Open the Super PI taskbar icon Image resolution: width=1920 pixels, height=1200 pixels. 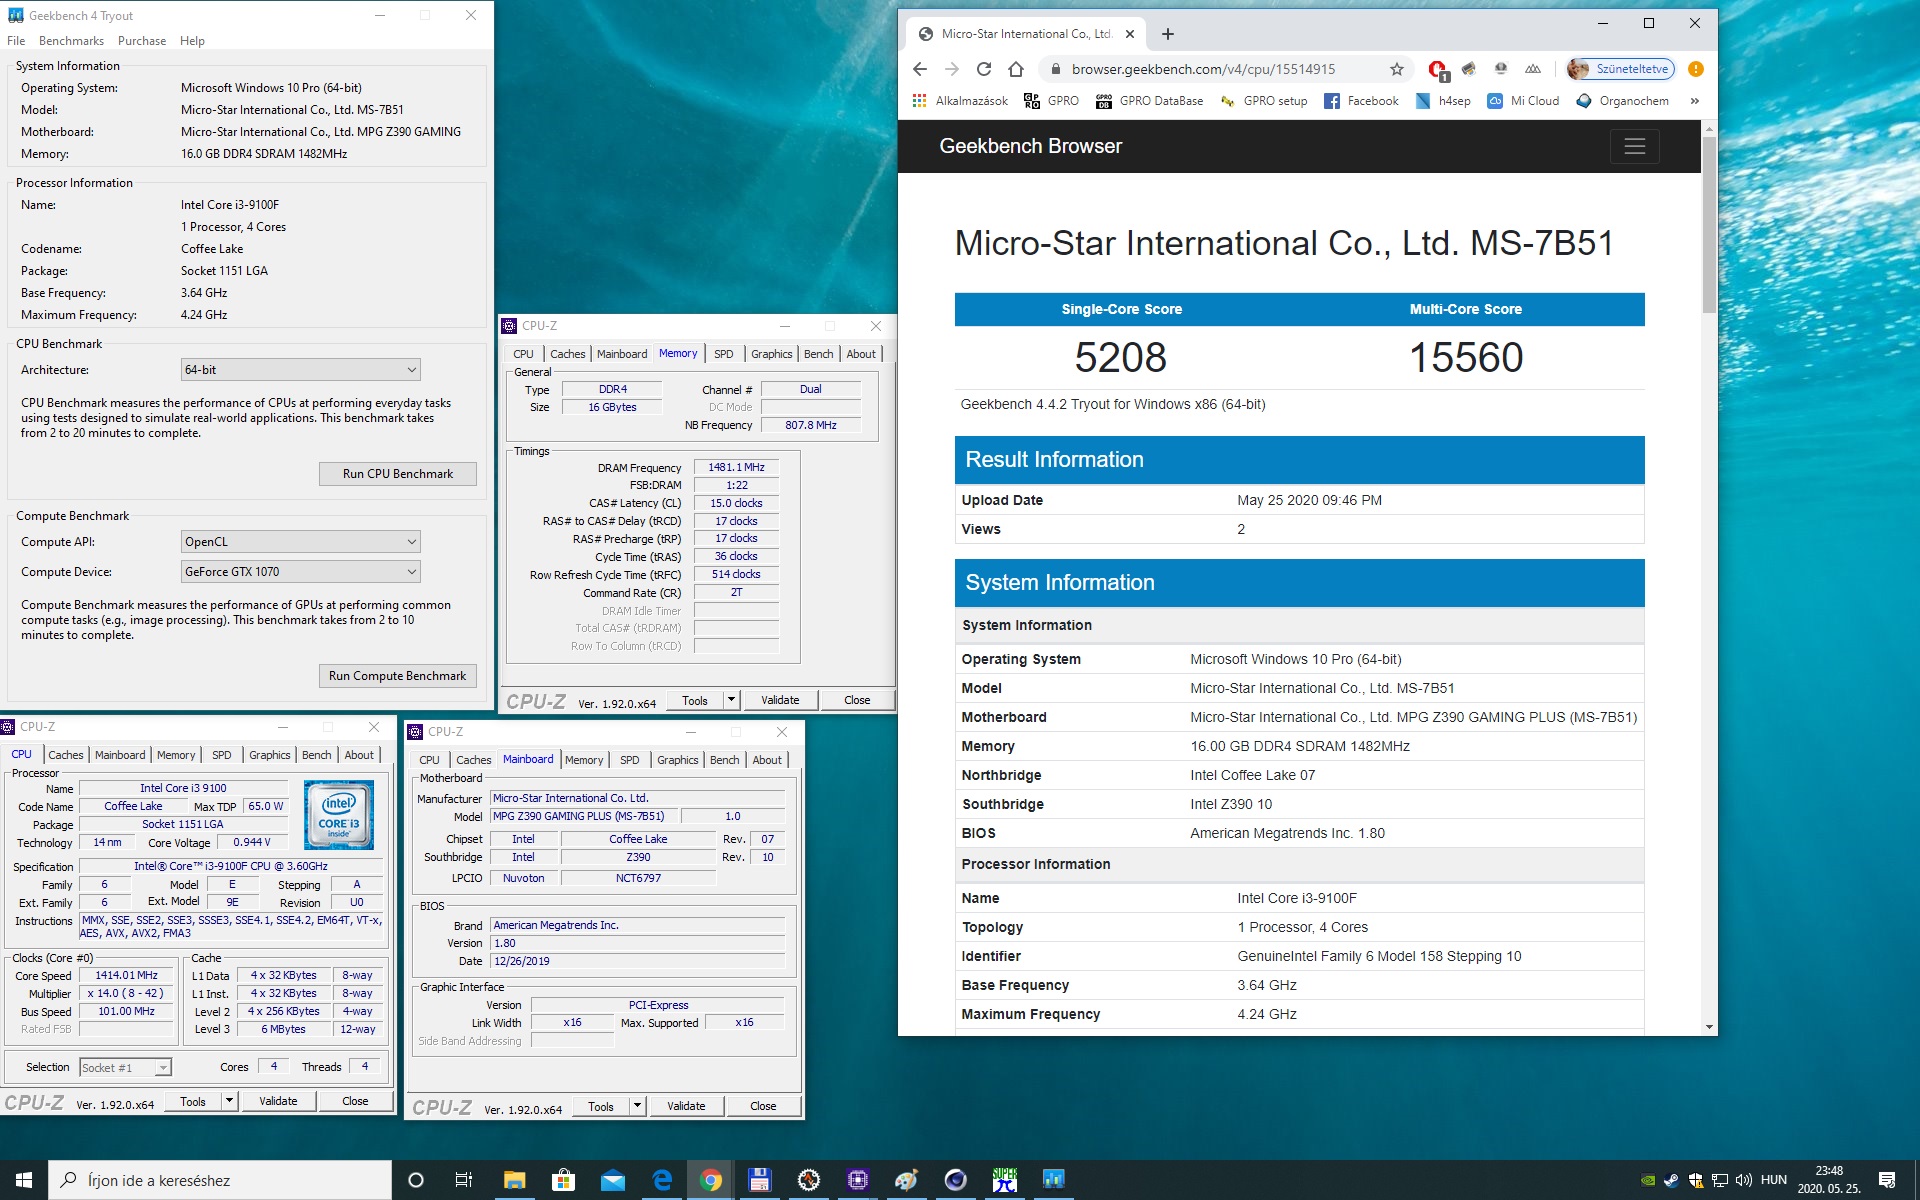pyautogui.click(x=1004, y=1180)
